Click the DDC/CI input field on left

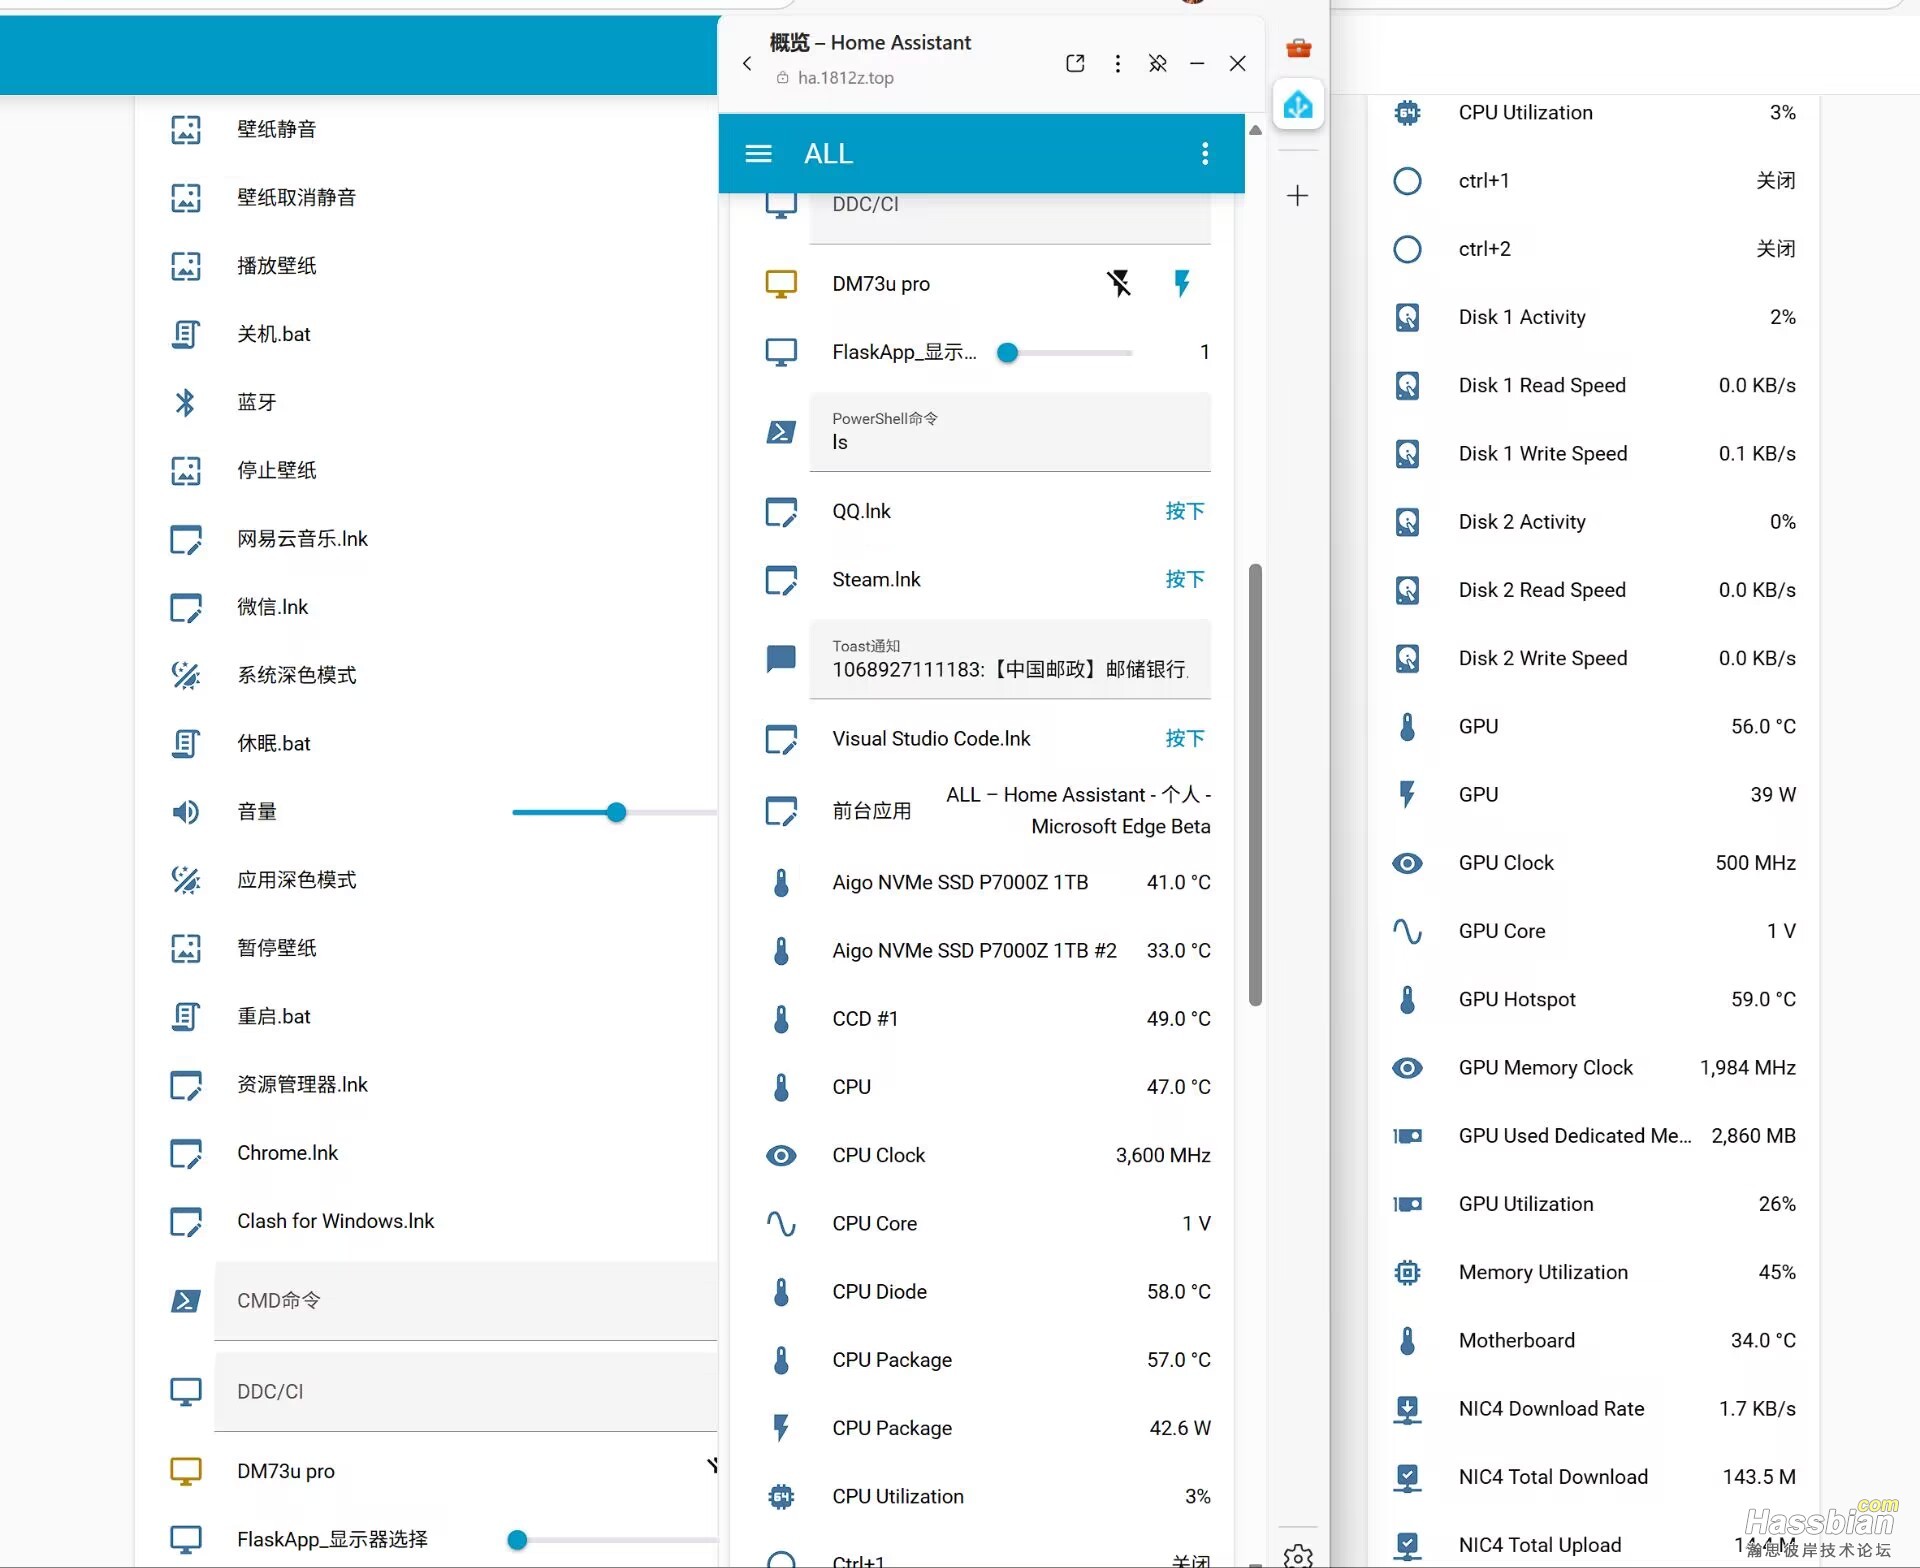pyautogui.click(x=466, y=1391)
